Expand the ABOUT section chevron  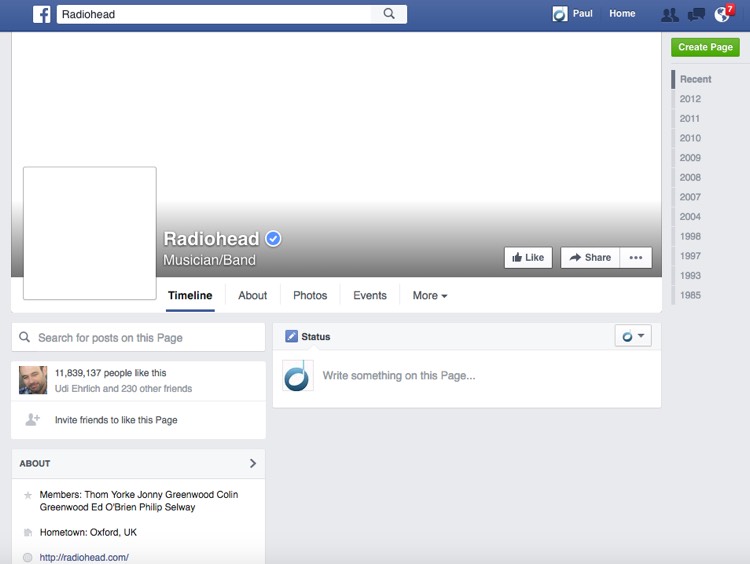(253, 463)
